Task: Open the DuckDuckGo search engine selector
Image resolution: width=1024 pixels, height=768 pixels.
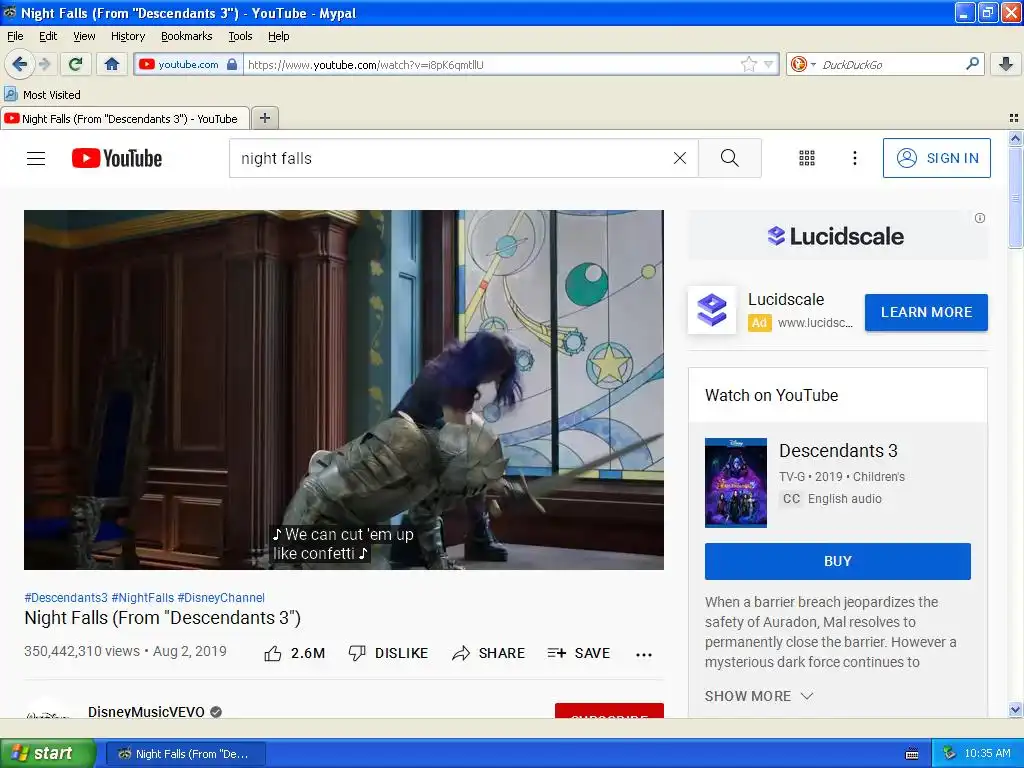Action: (x=803, y=64)
